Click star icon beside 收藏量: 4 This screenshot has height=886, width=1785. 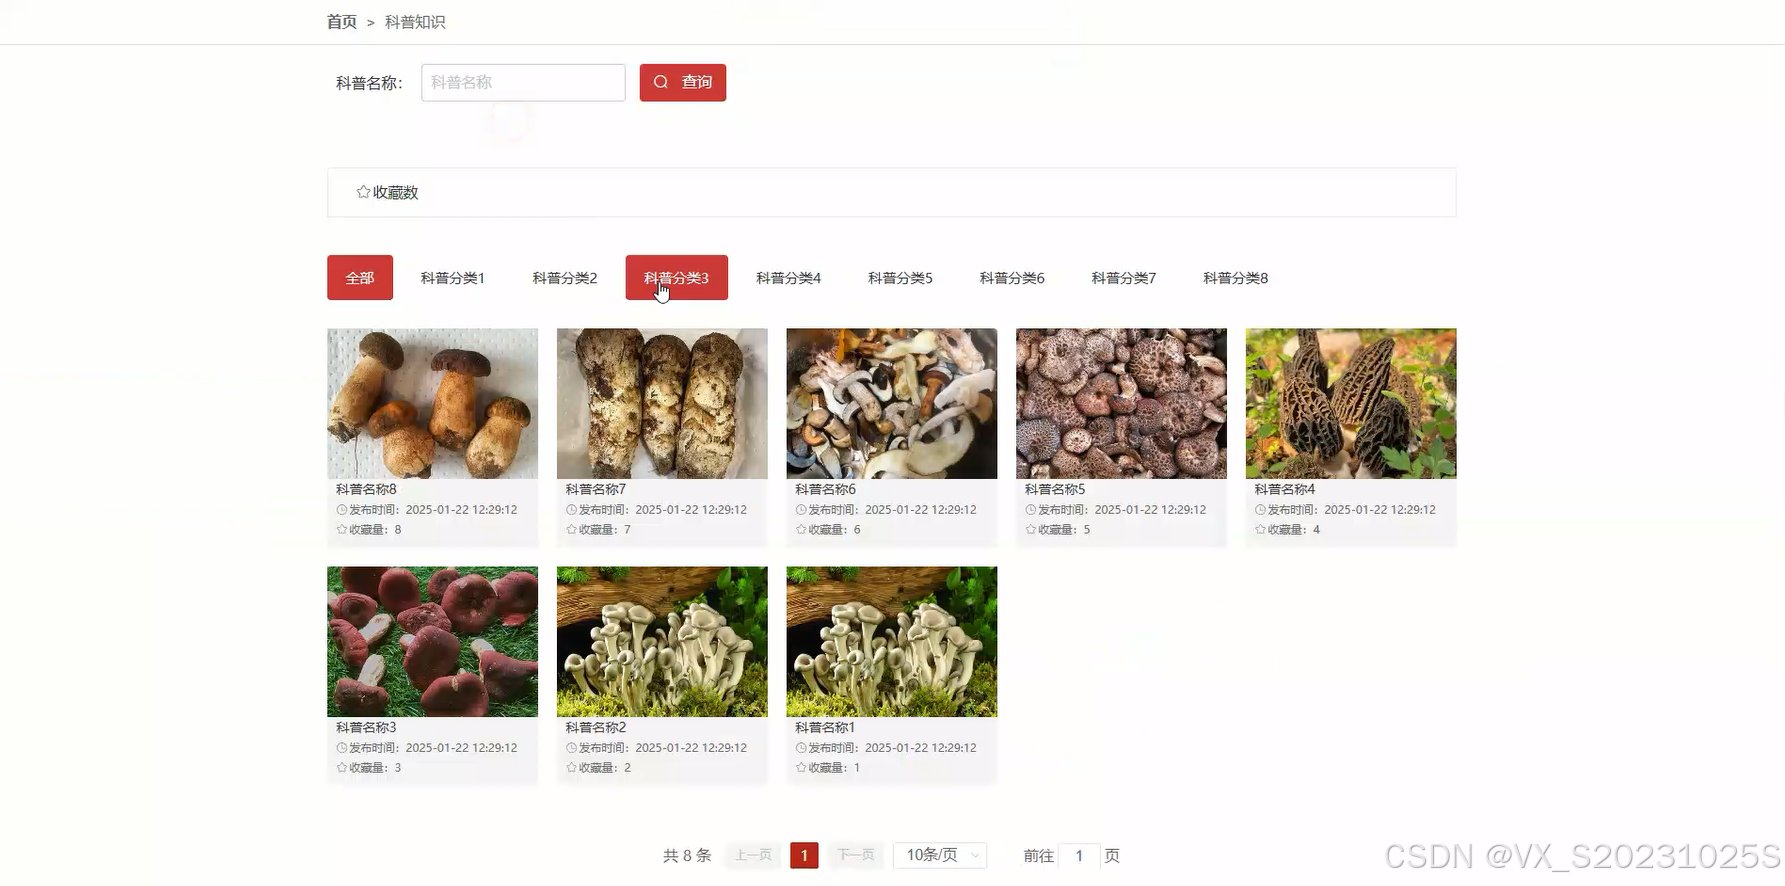[1261, 529]
